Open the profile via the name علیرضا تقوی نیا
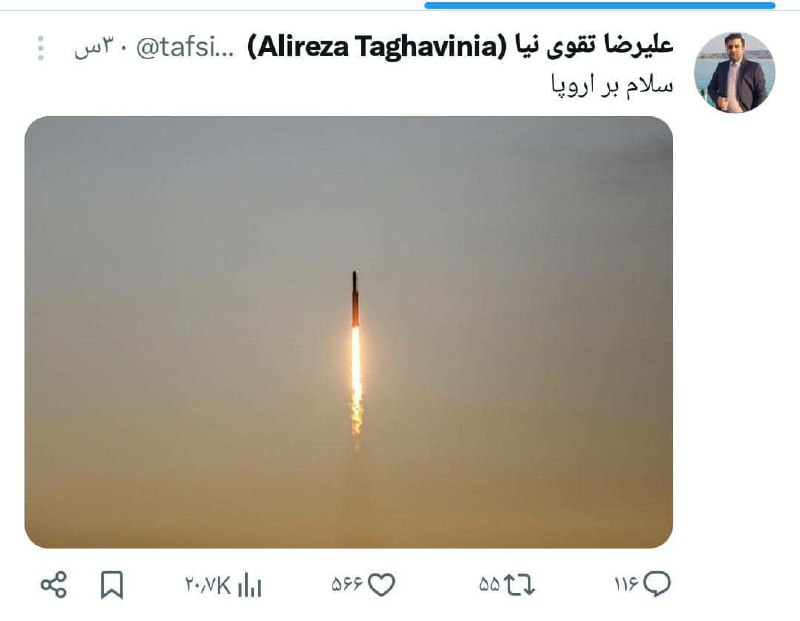 pyautogui.click(x=592, y=46)
